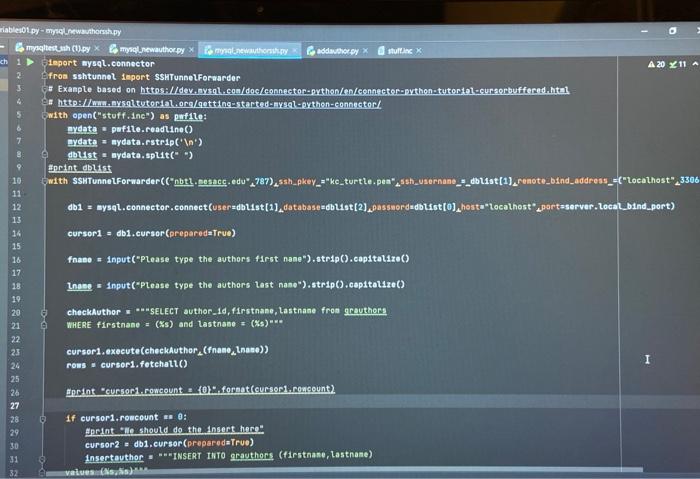700x479 pixels.
Task: Click fold end marker on line 21
Action: click(x=44, y=325)
